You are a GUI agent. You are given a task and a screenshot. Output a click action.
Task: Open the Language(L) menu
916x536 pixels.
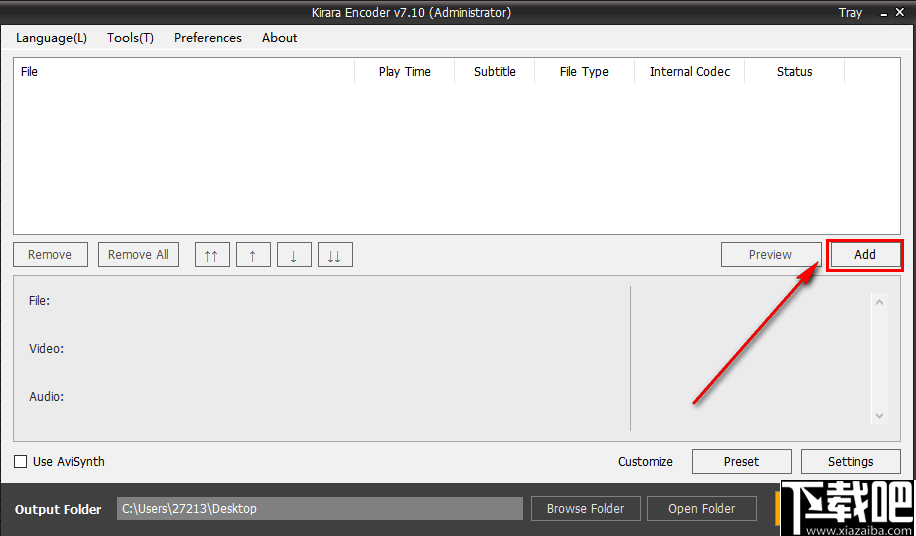tap(51, 38)
